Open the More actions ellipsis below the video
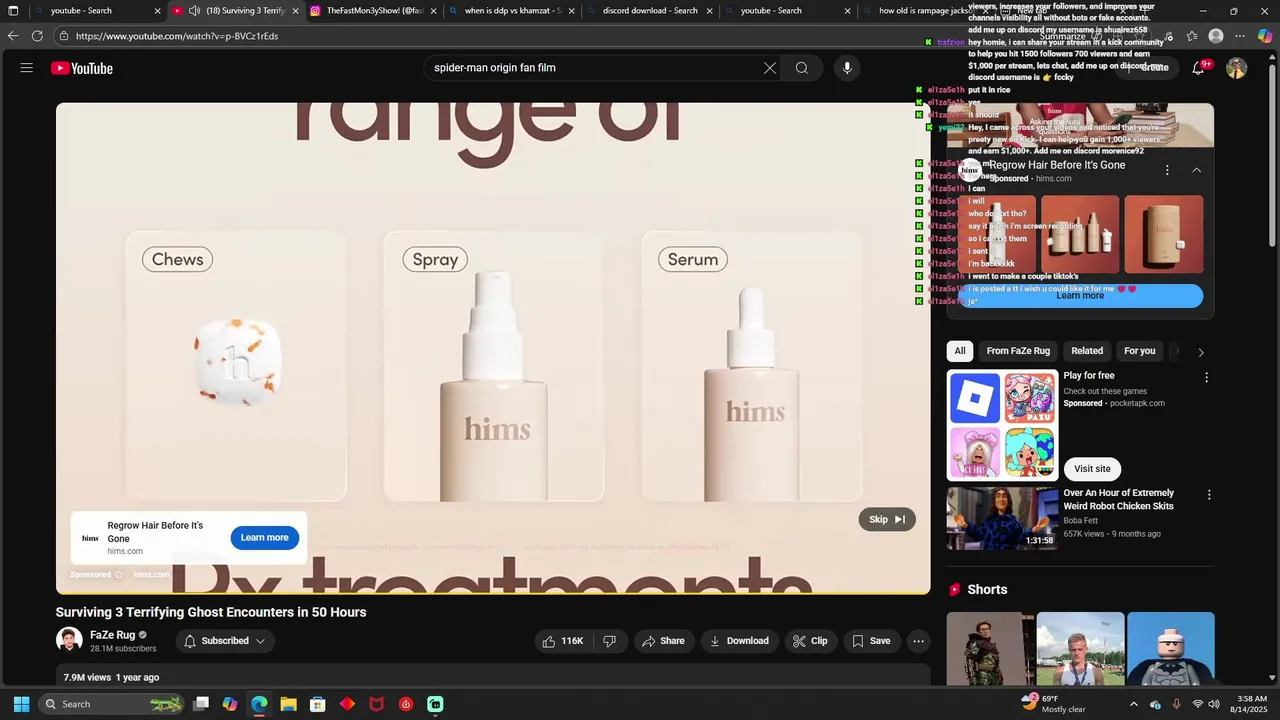 pos(918,641)
